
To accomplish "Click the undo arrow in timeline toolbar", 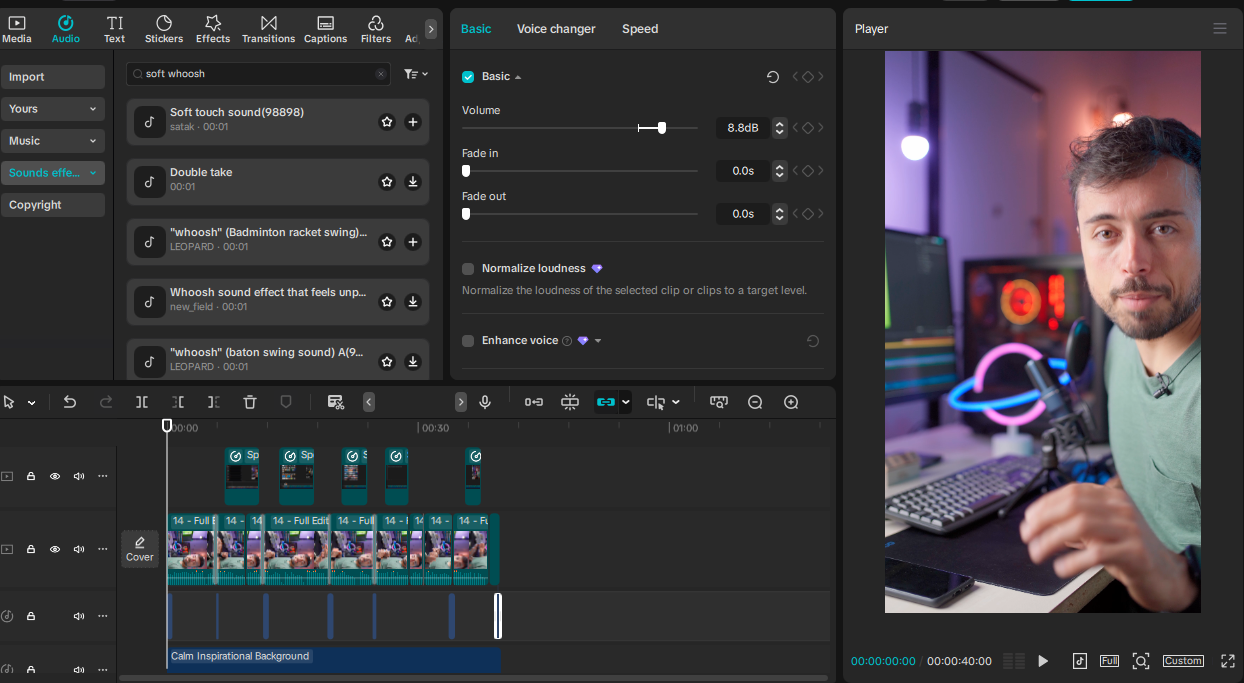I will 70,402.
